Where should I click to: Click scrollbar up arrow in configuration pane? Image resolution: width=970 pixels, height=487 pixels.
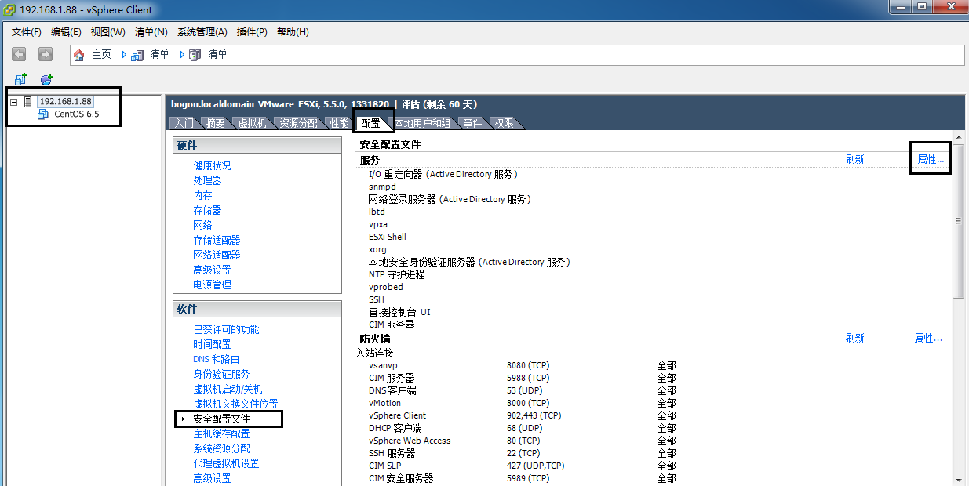coord(959,139)
